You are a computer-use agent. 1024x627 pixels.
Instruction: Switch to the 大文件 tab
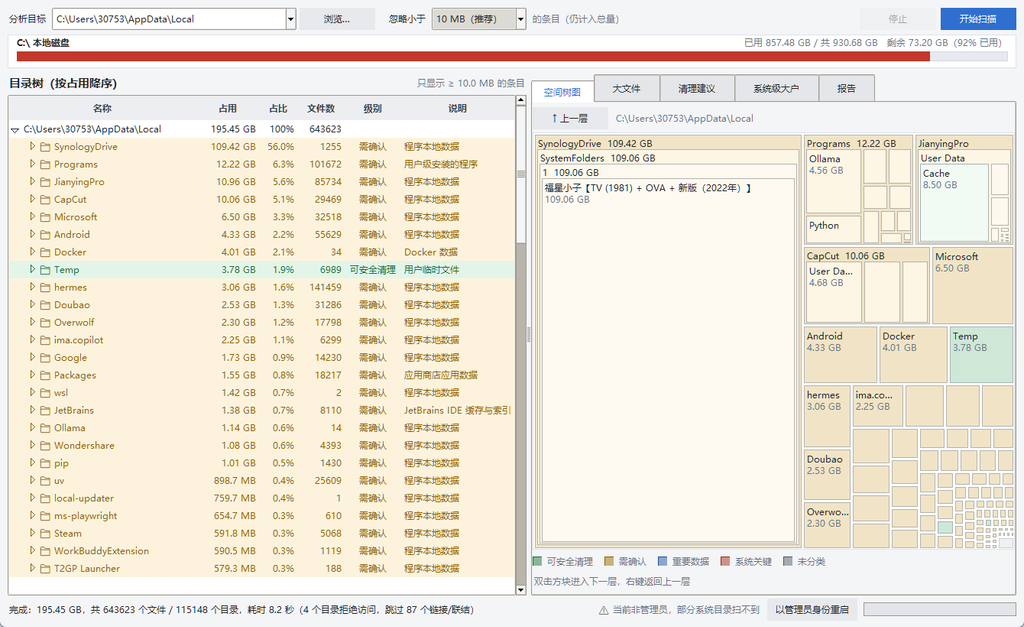(626, 88)
